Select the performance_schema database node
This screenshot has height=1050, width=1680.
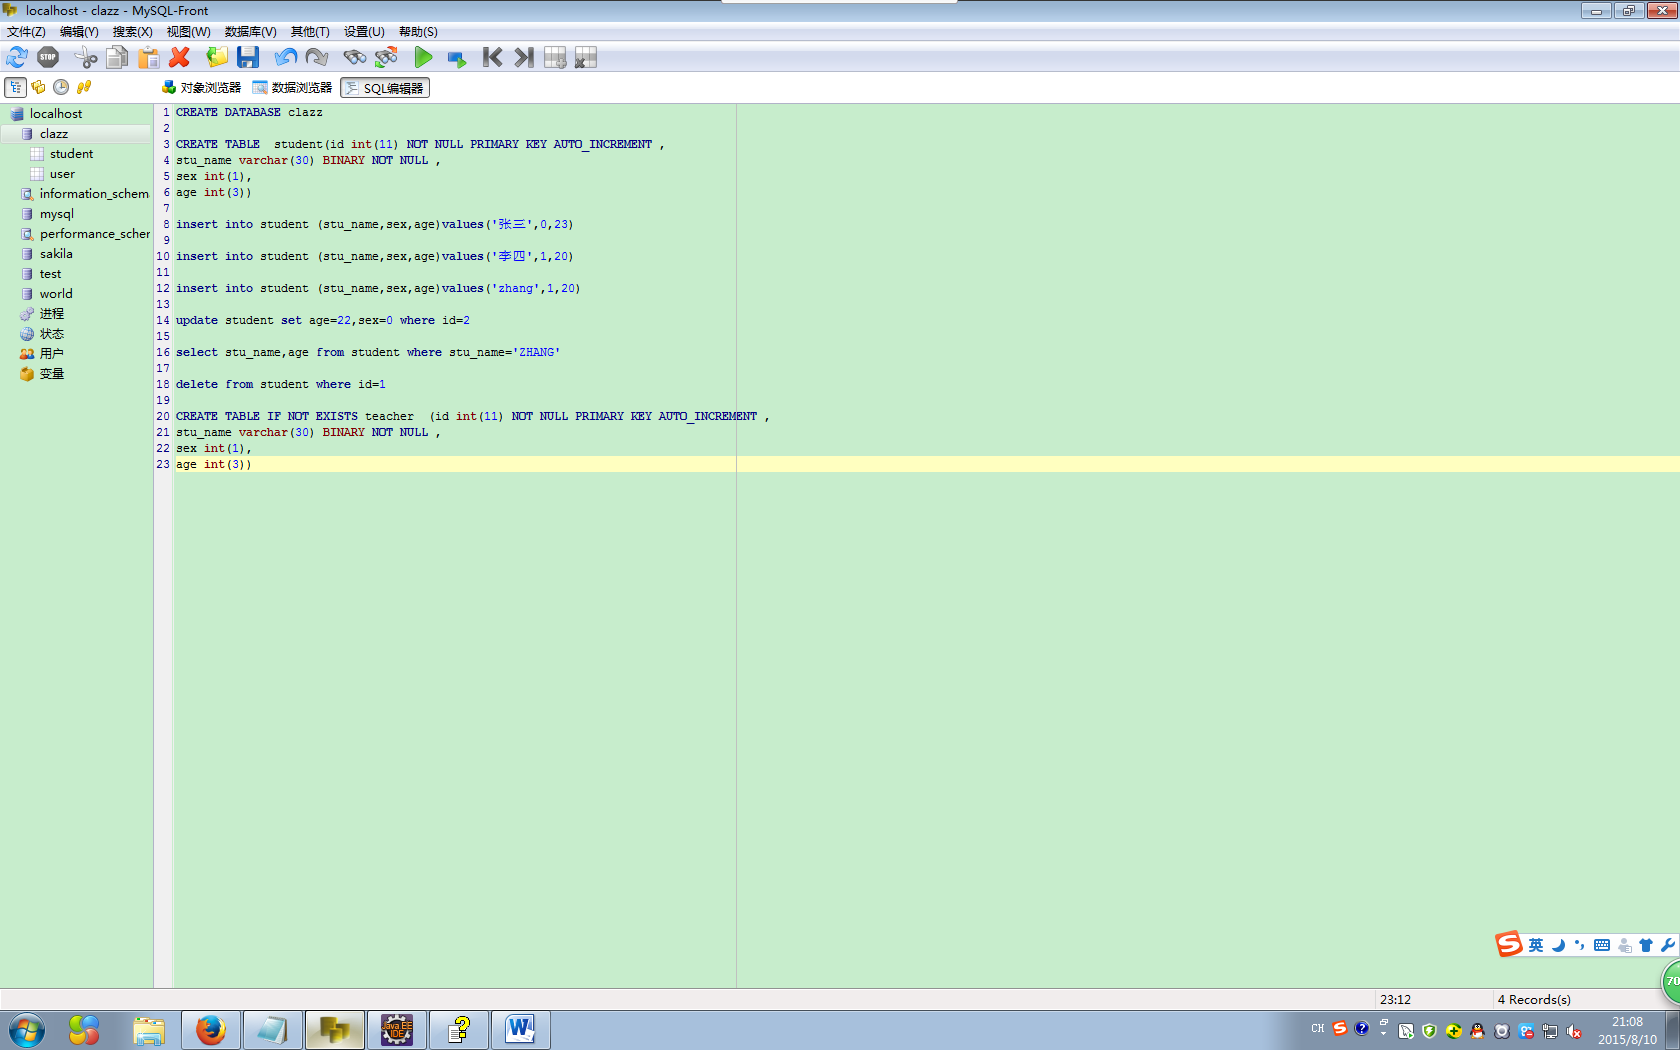(94, 234)
